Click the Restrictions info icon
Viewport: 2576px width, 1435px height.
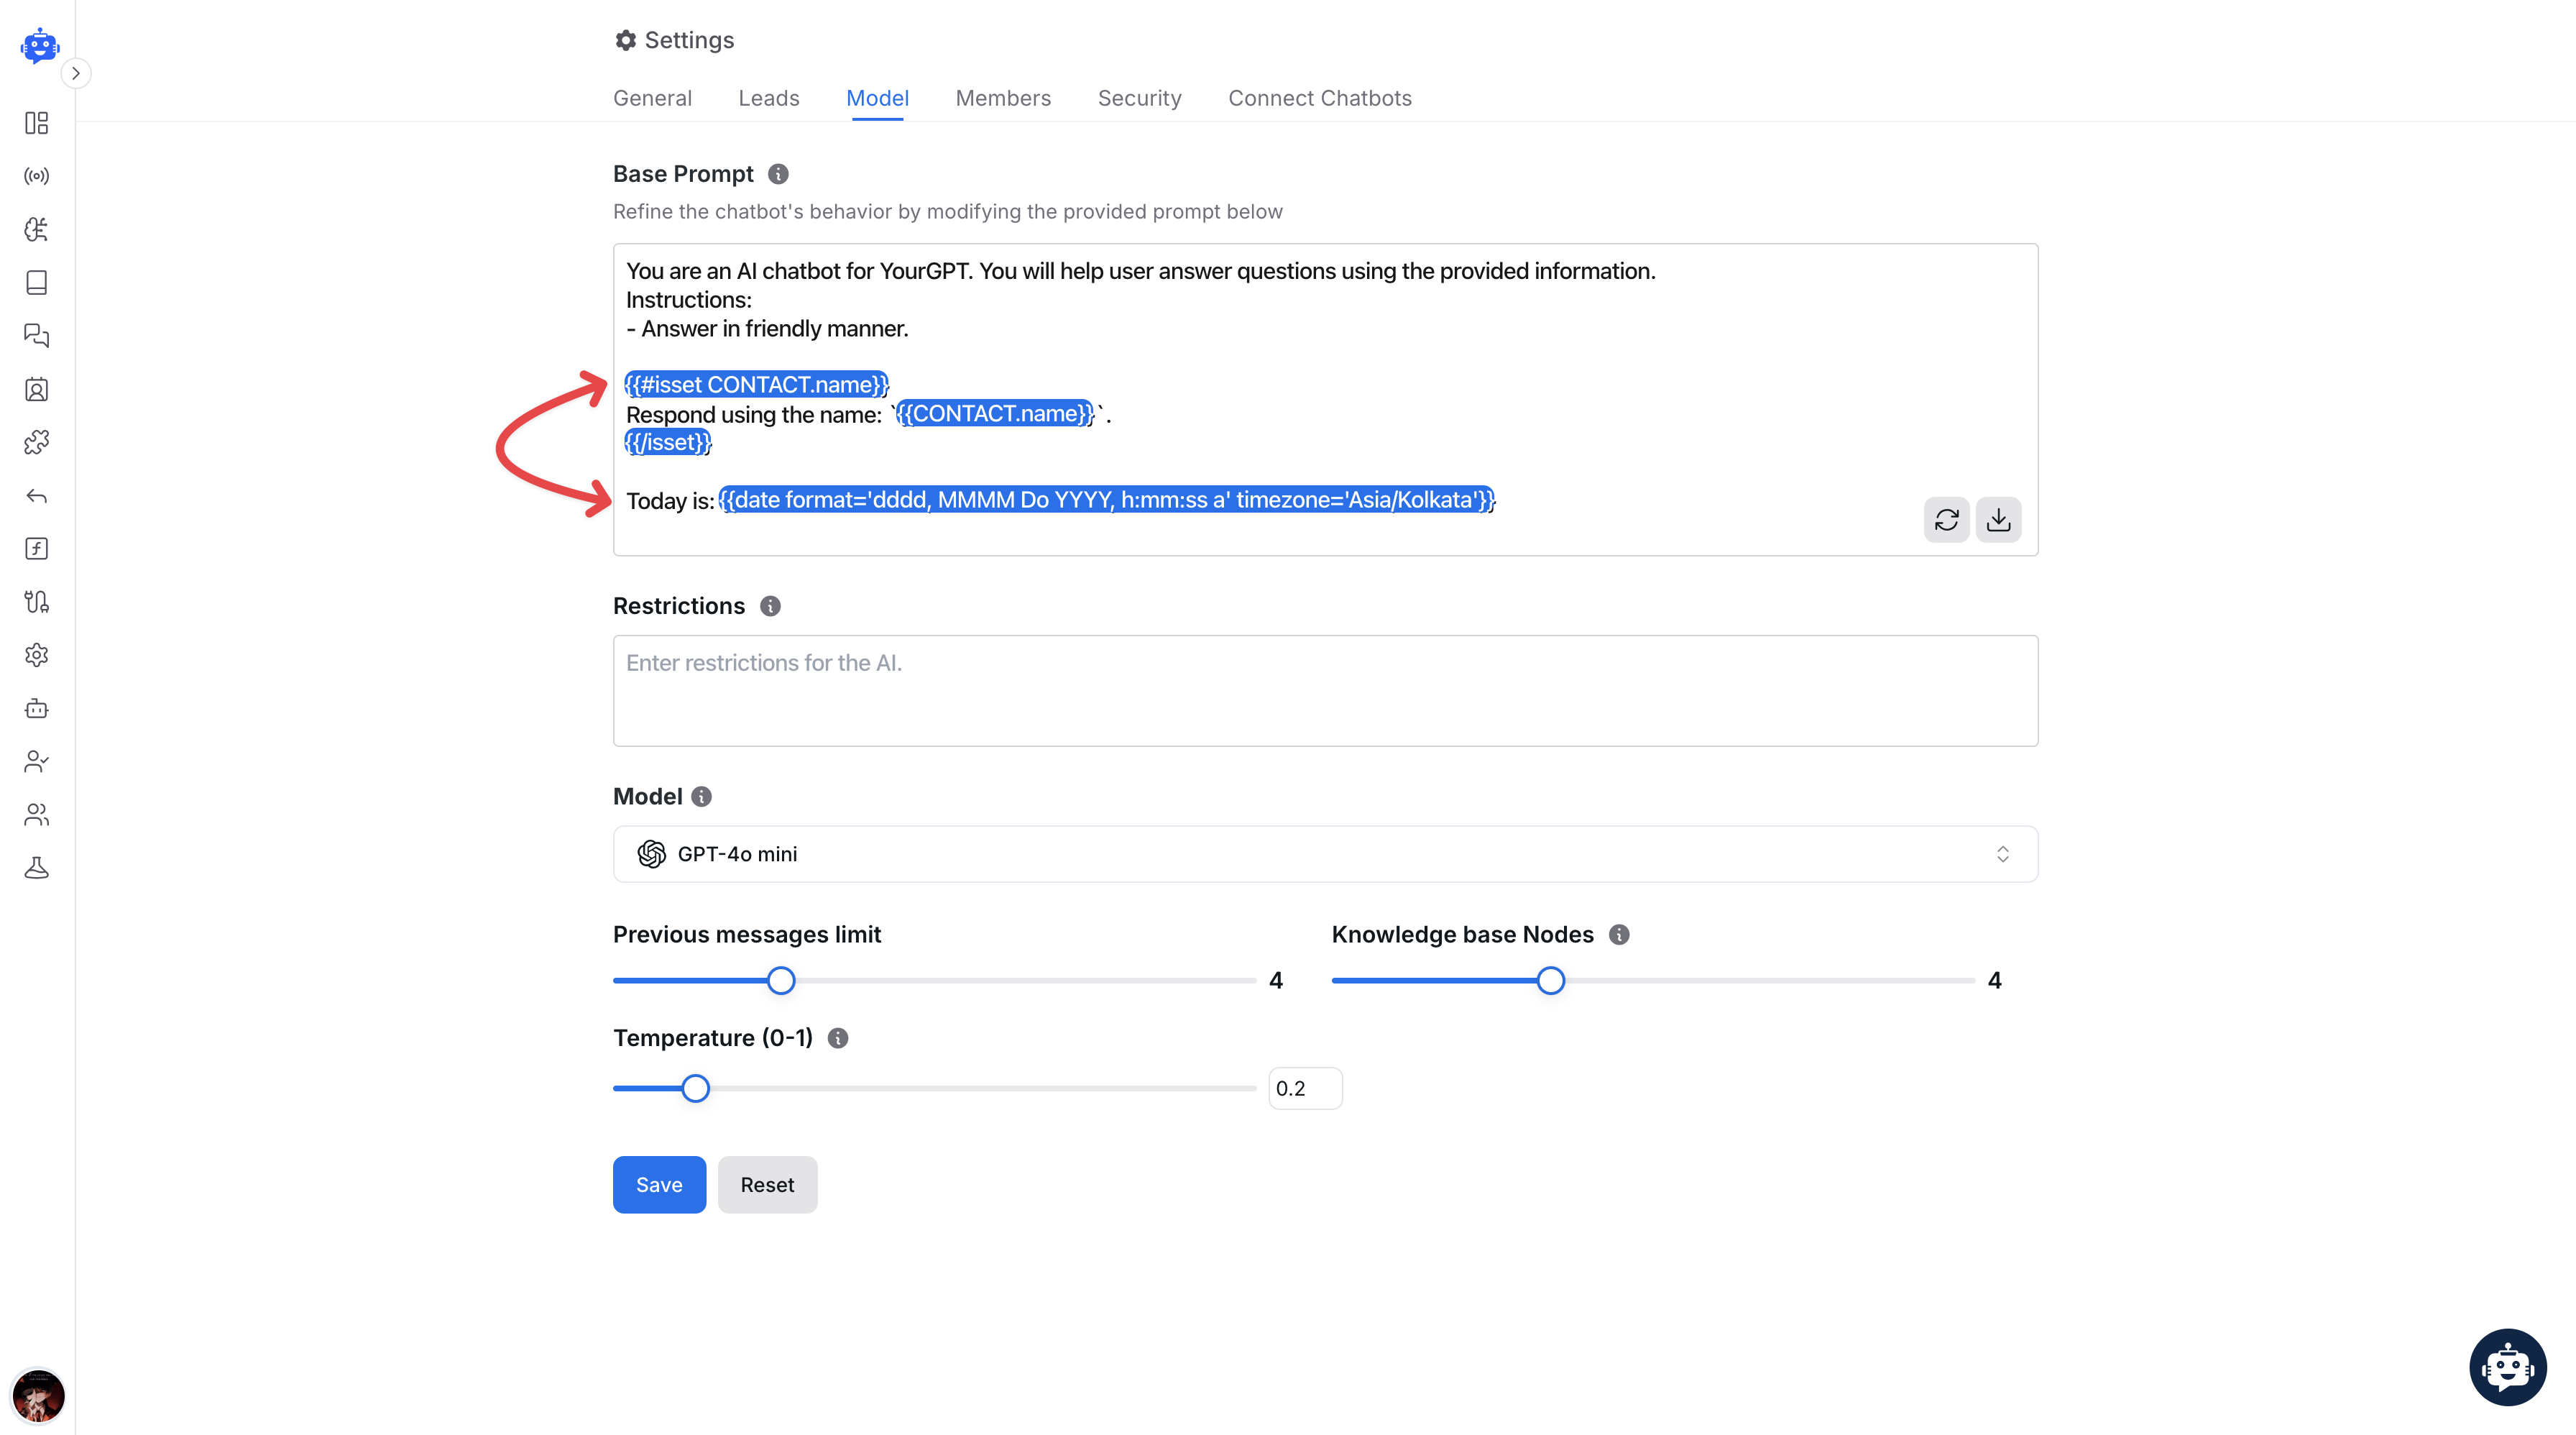[770, 606]
